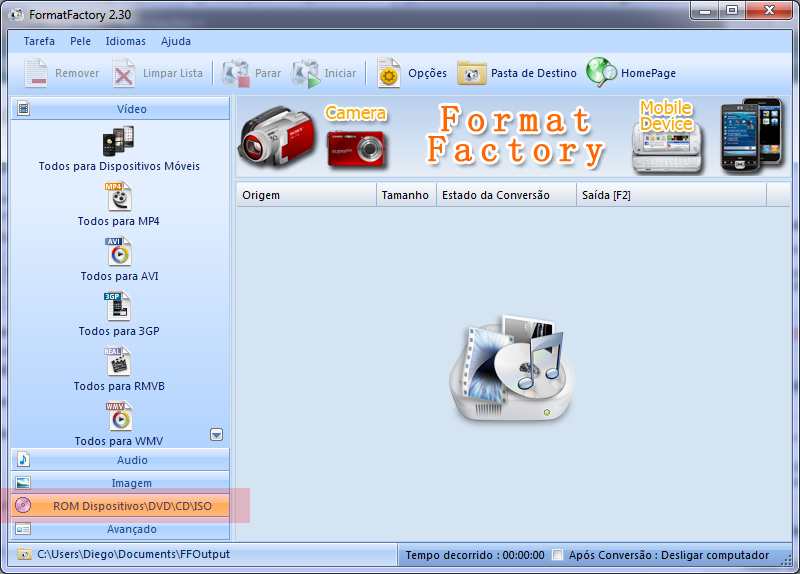Open Todos para Dispositivos Móveis converter

click(x=119, y=141)
